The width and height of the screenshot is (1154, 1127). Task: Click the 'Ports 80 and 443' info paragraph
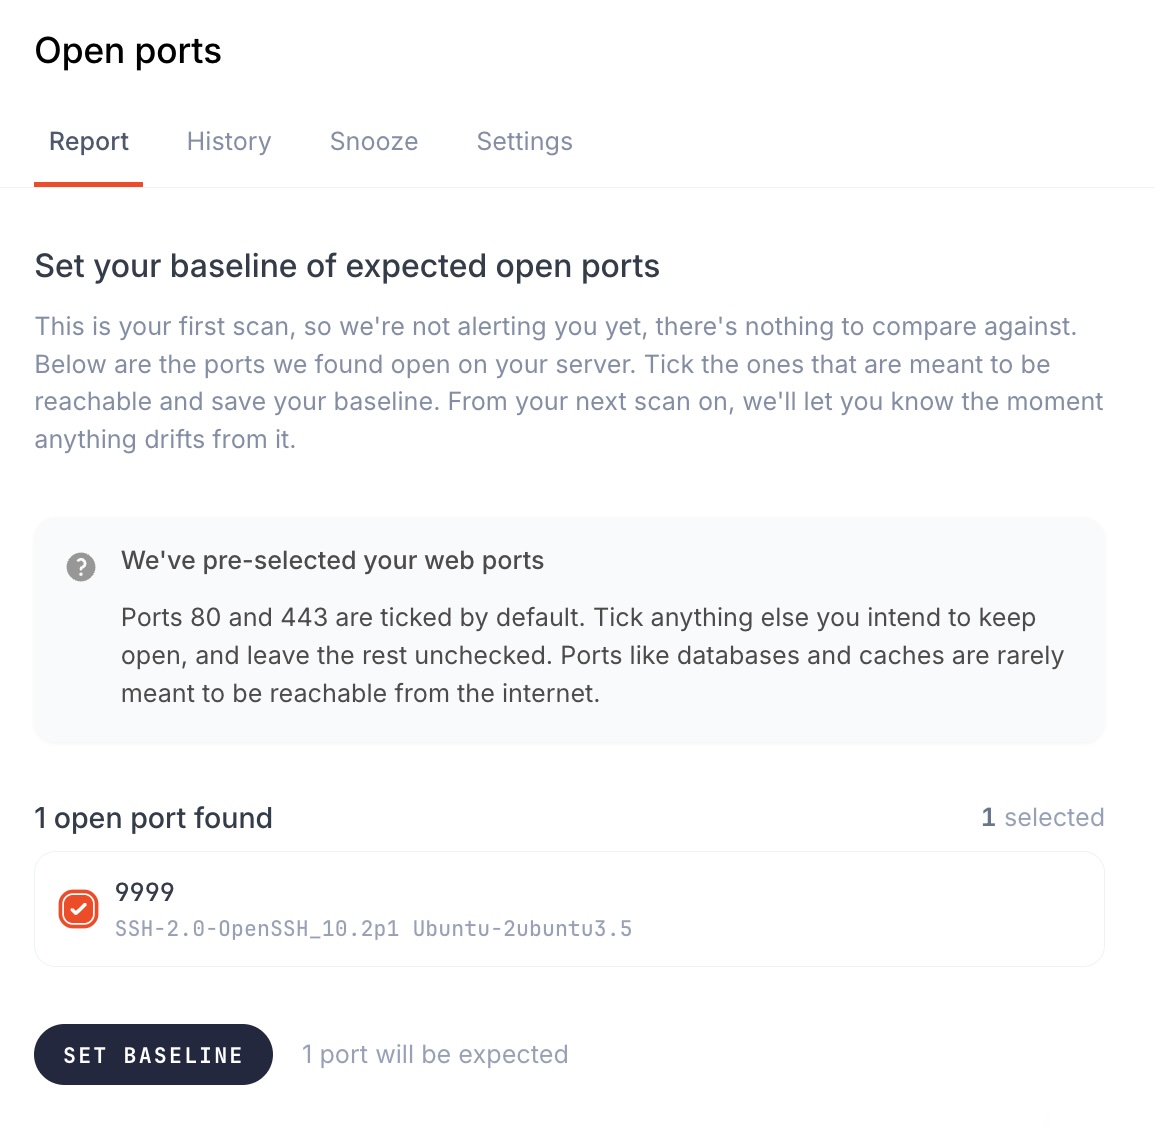[x=593, y=655]
